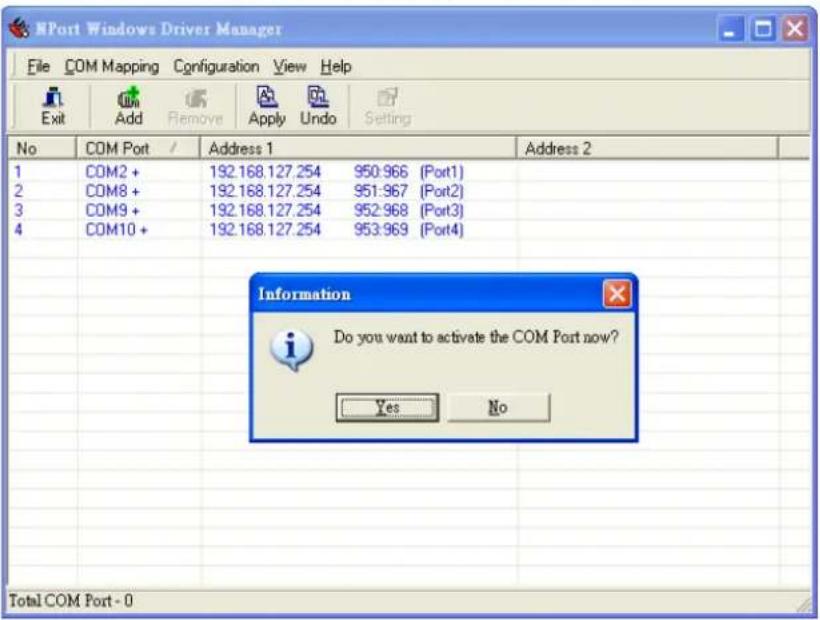Image resolution: width=820 pixels, height=620 pixels.
Task: Click the (Port1) label
Action: pos(442,171)
